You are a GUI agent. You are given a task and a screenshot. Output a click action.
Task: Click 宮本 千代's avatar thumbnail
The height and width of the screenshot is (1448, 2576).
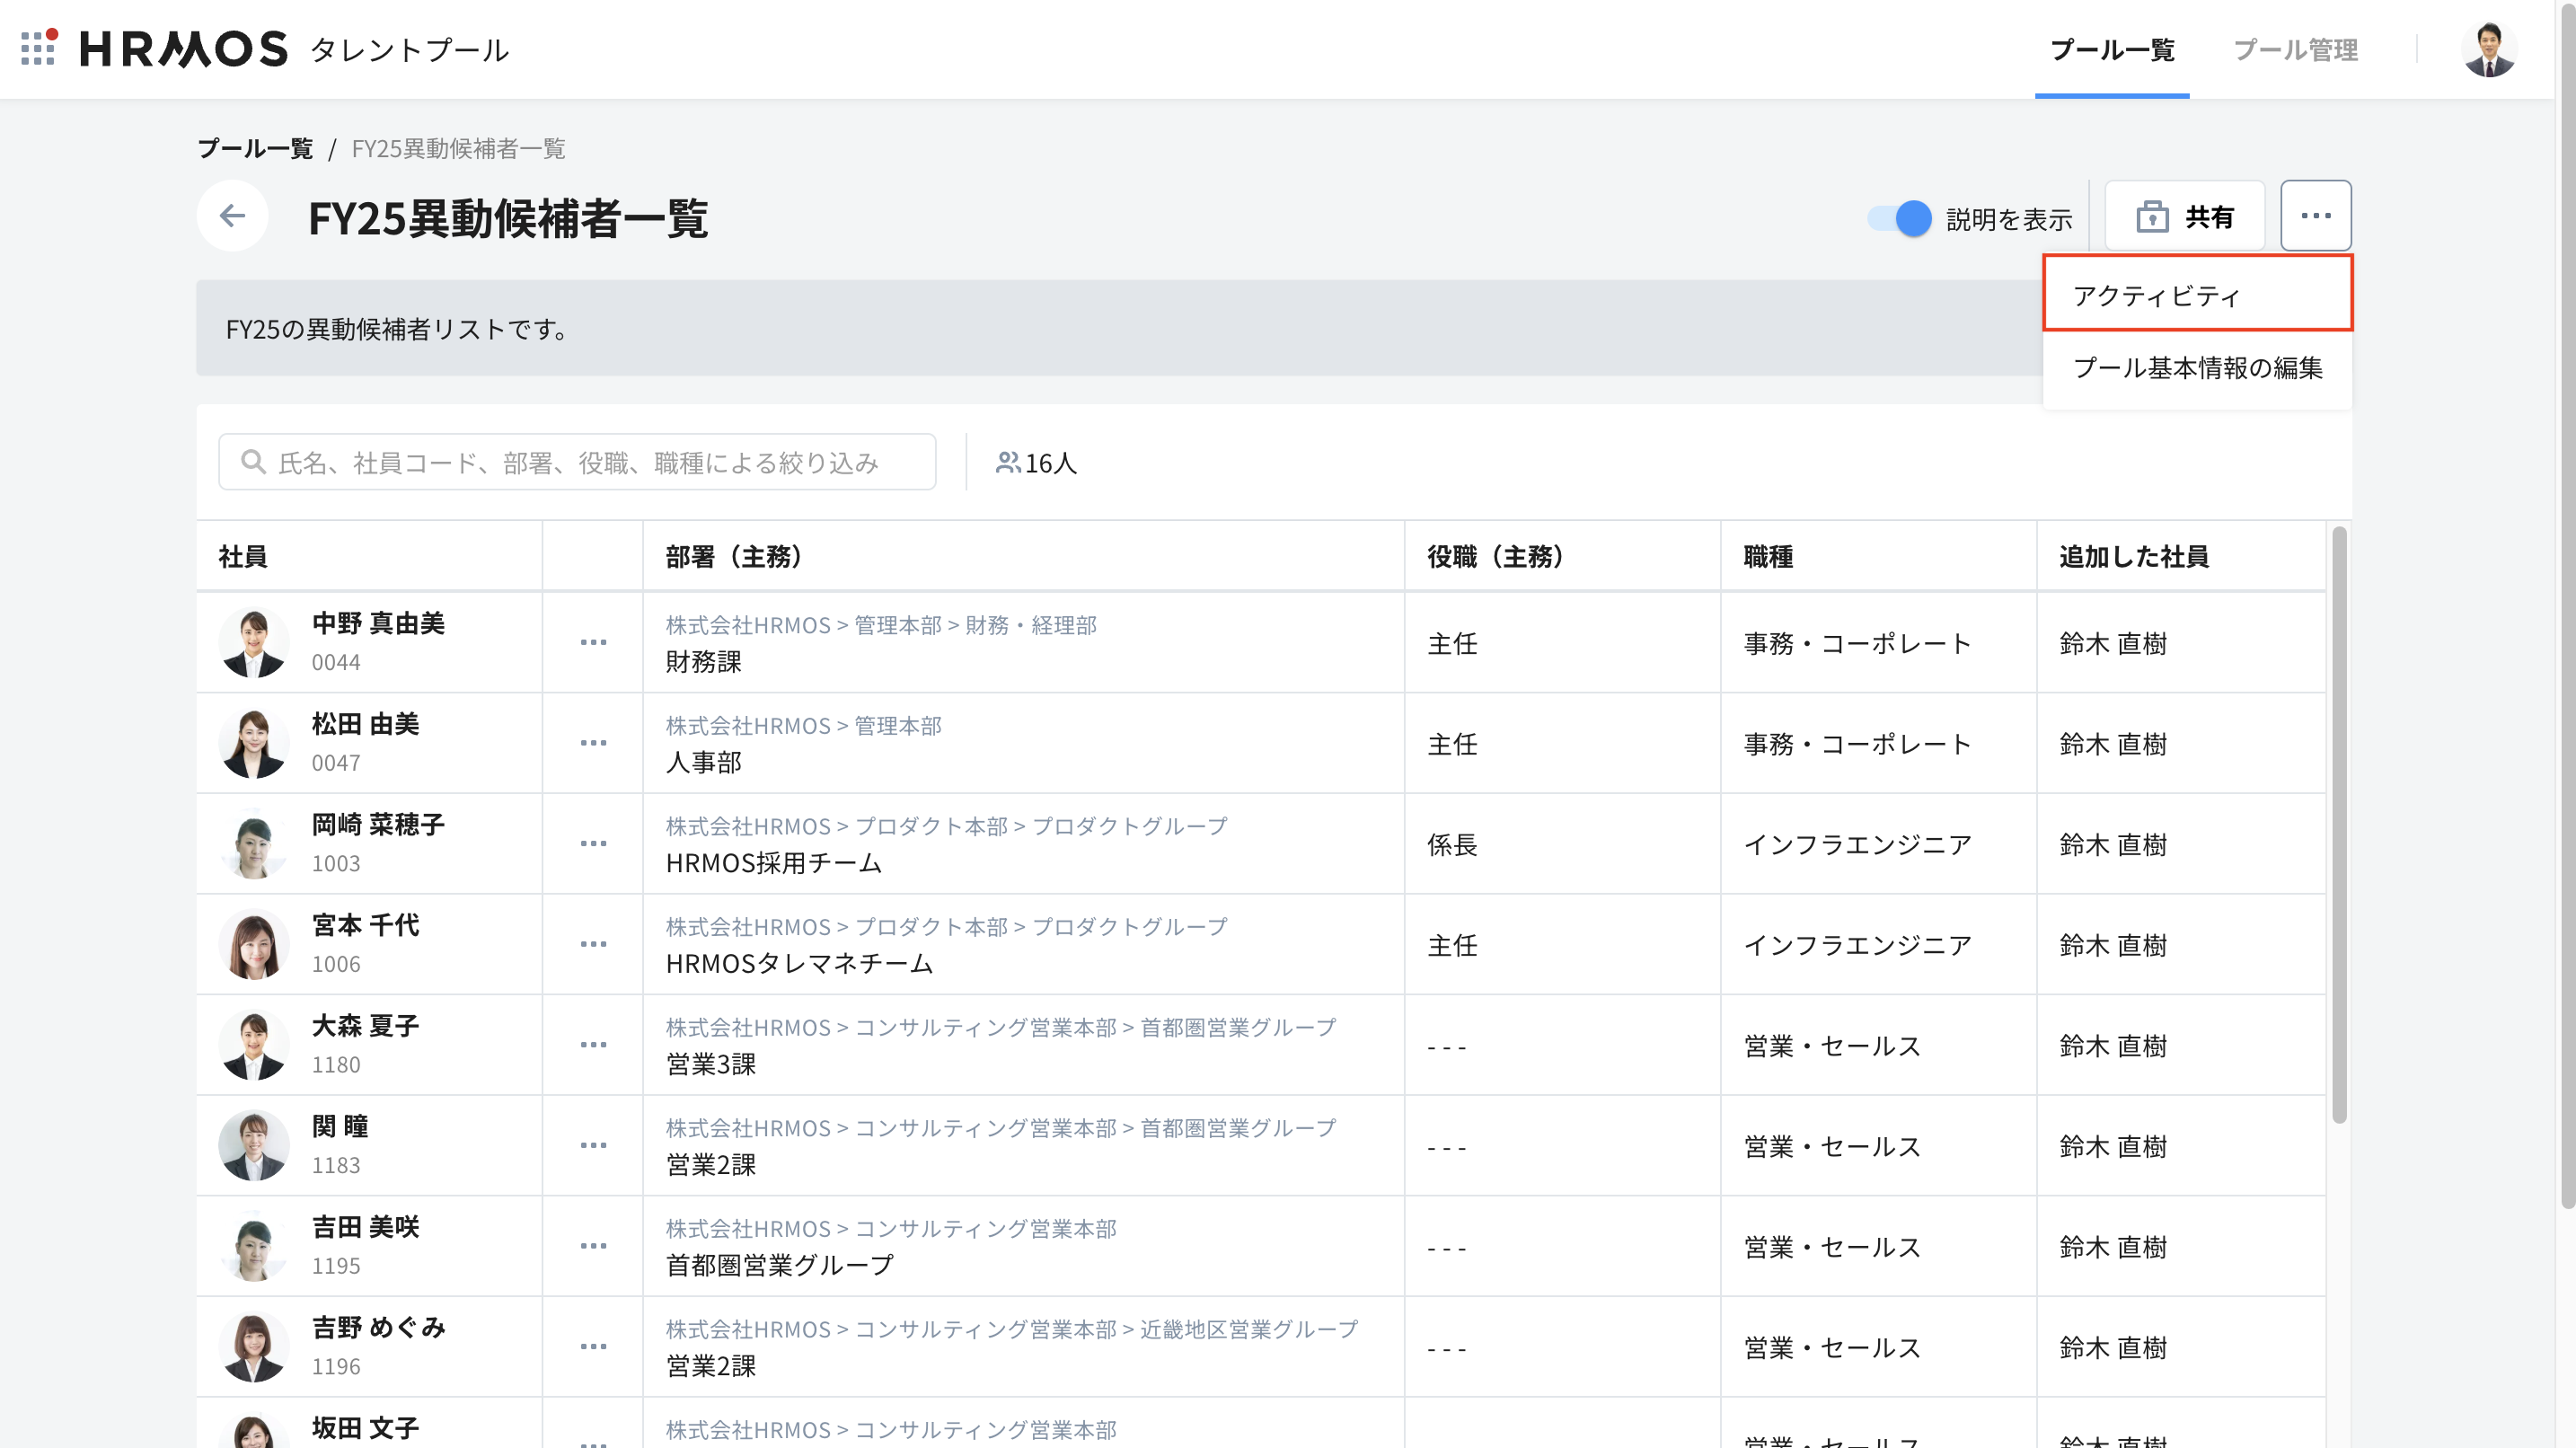254,944
